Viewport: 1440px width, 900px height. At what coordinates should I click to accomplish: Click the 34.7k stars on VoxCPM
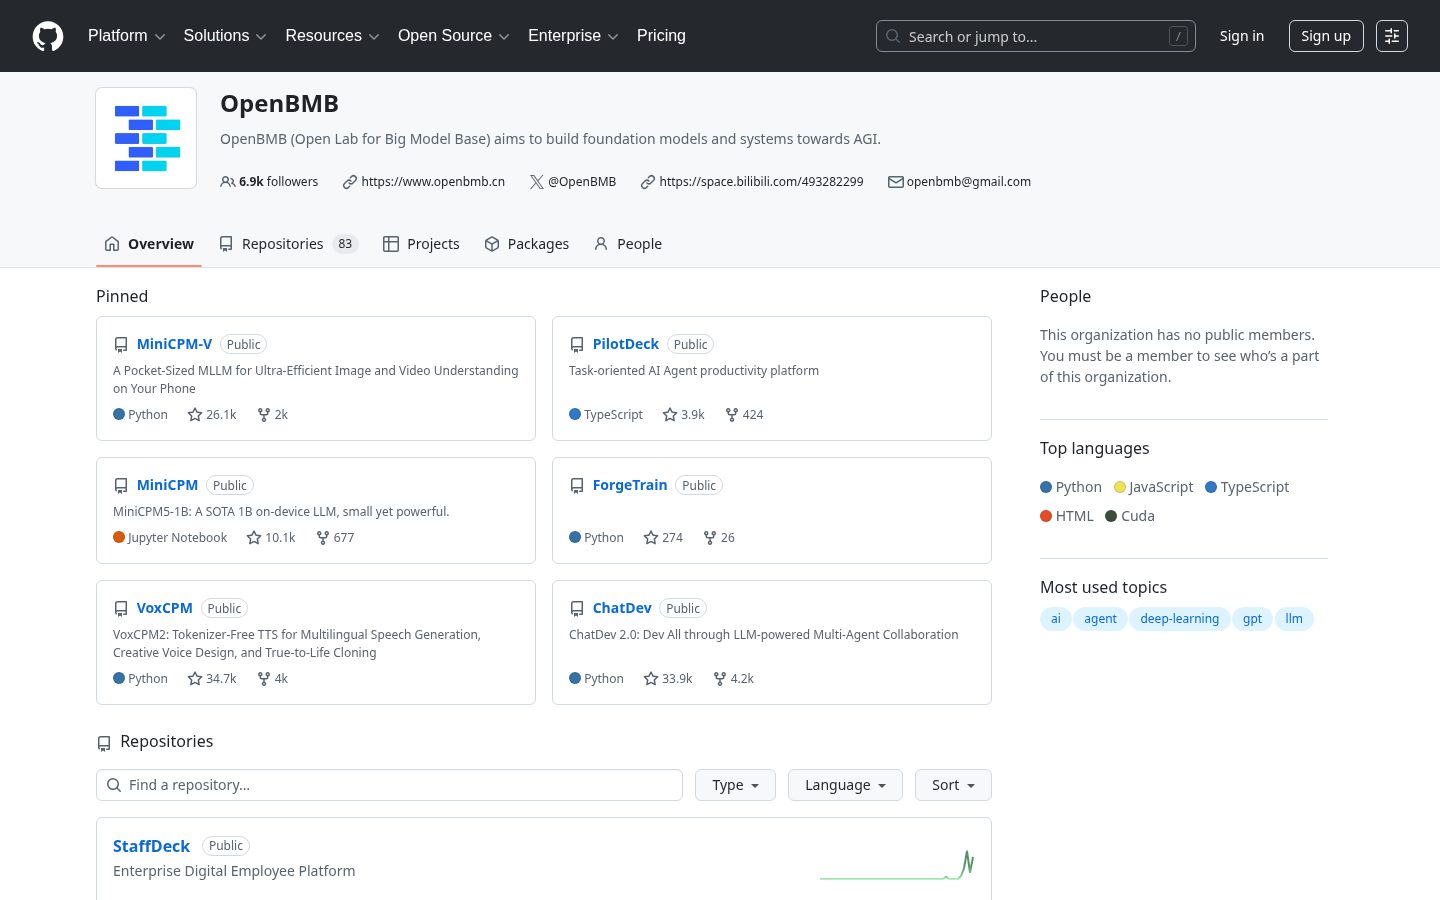pyautogui.click(x=212, y=678)
